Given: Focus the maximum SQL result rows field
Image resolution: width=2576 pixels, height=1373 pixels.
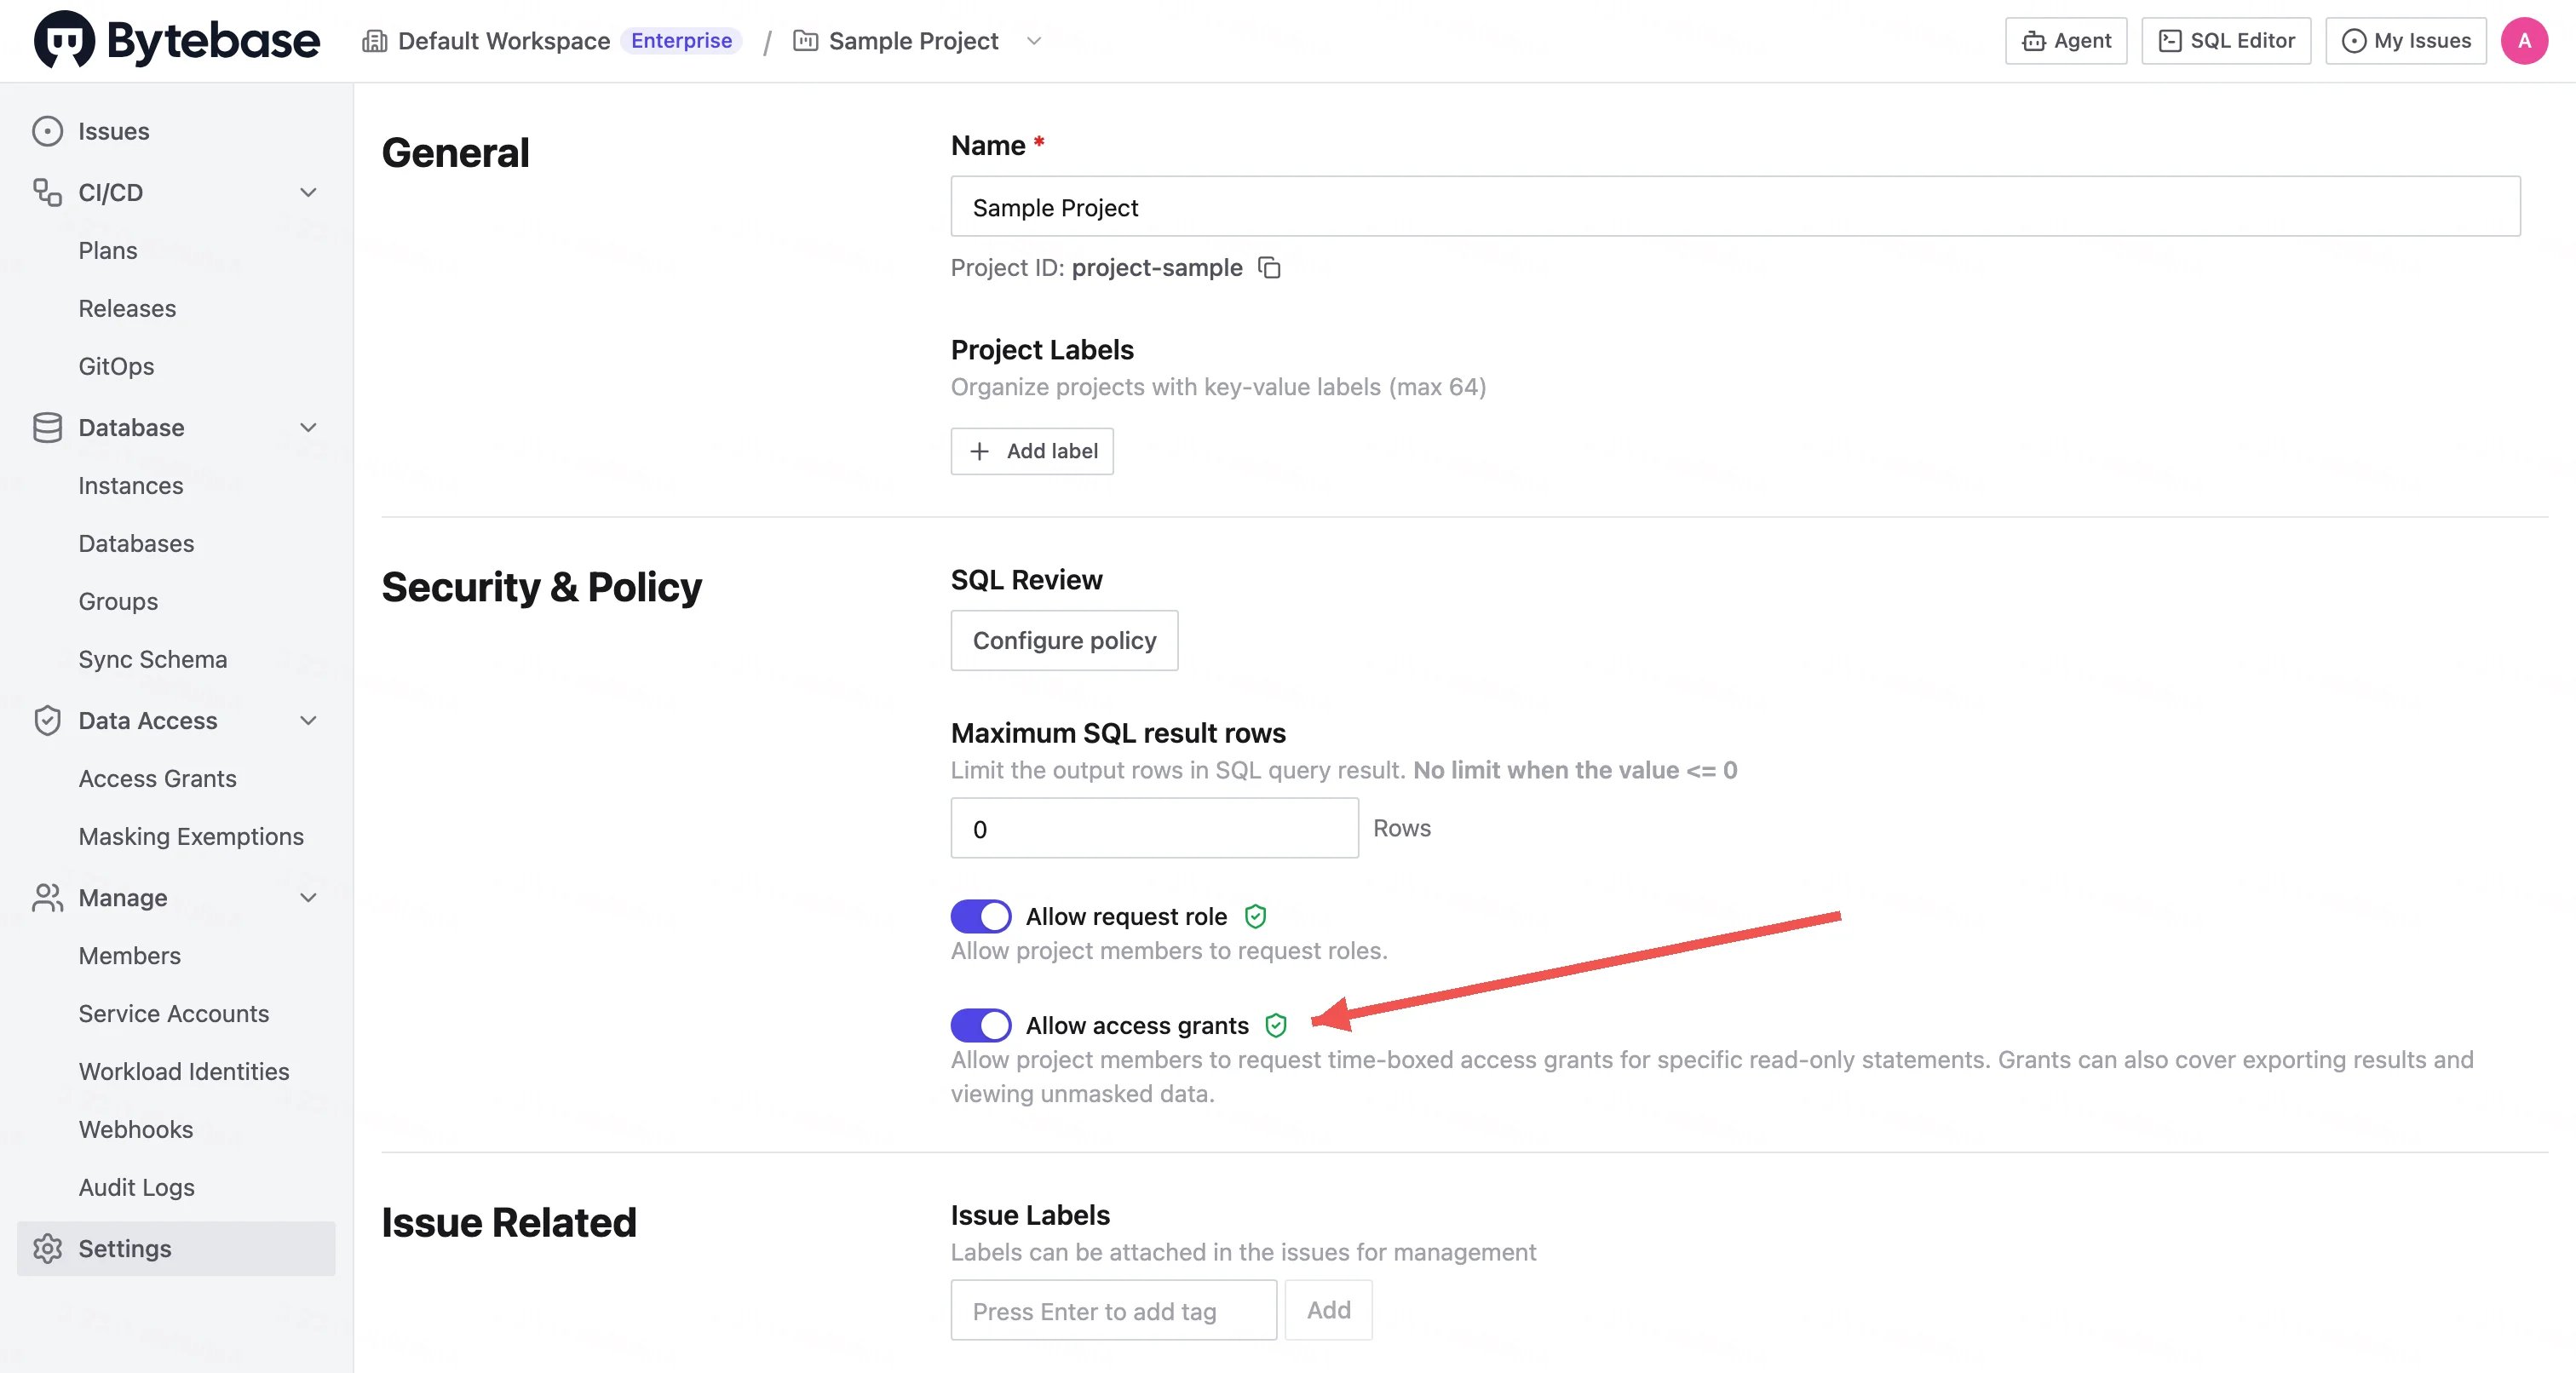Looking at the screenshot, I should coord(1154,828).
